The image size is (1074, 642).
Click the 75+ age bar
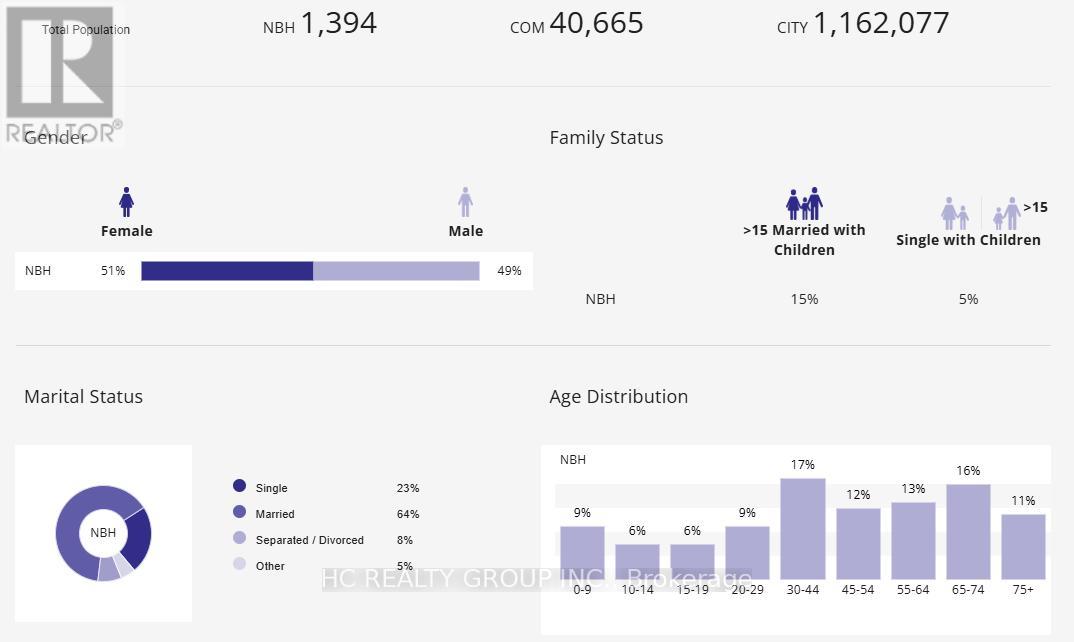click(1023, 547)
